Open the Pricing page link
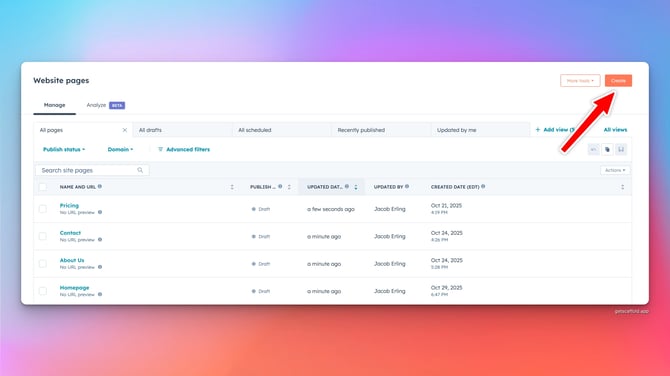This screenshot has width=670, height=376. pyautogui.click(x=69, y=206)
